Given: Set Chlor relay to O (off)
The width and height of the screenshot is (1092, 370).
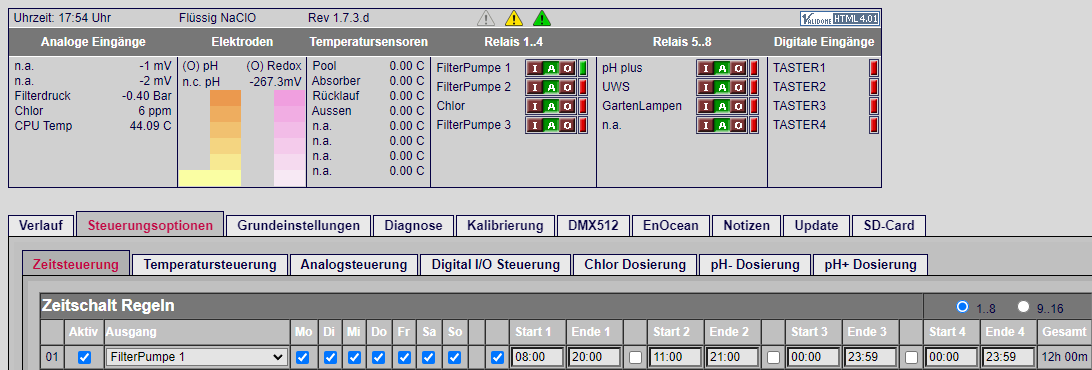Looking at the screenshot, I should [567, 106].
